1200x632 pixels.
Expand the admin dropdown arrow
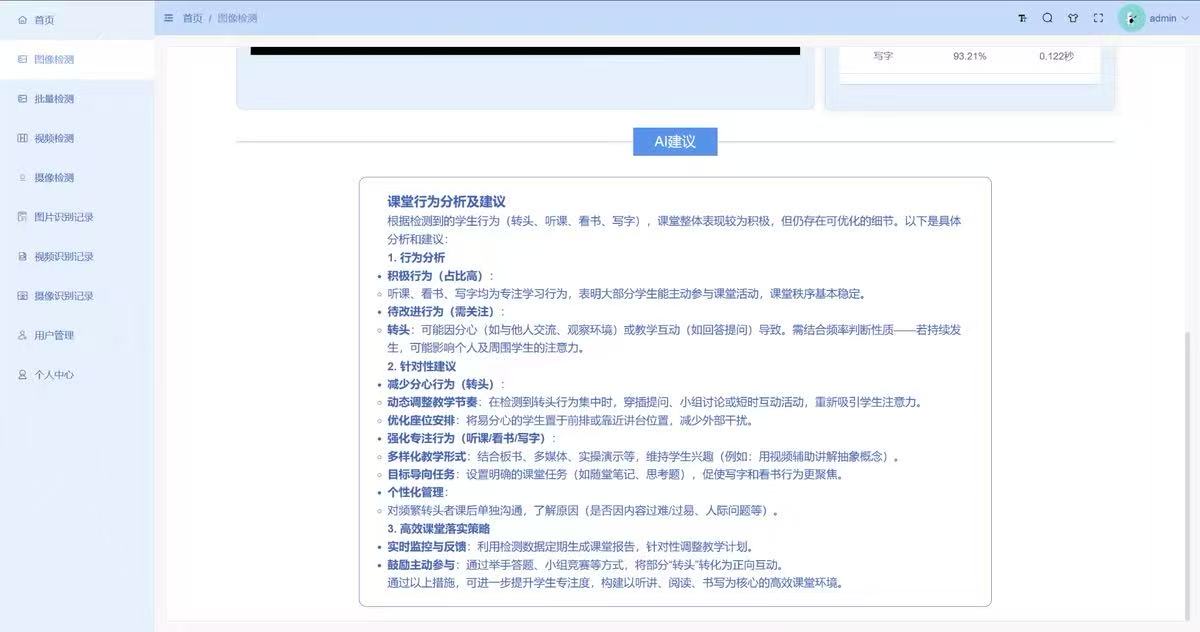pyautogui.click(x=1185, y=18)
